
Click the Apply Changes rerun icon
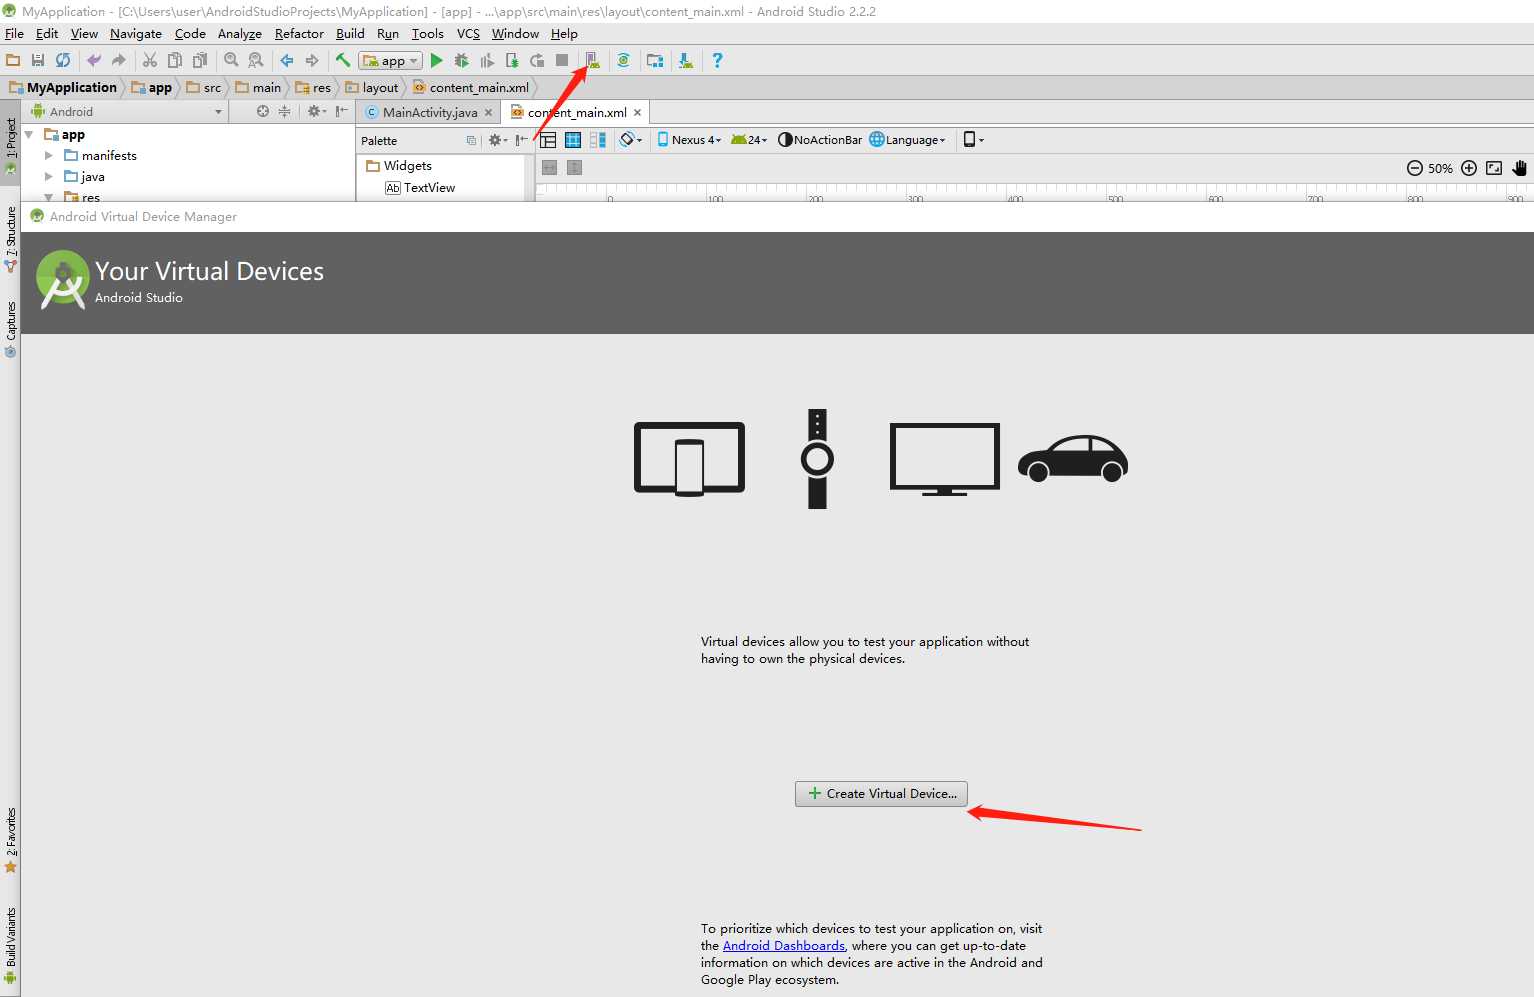pos(537,60)
